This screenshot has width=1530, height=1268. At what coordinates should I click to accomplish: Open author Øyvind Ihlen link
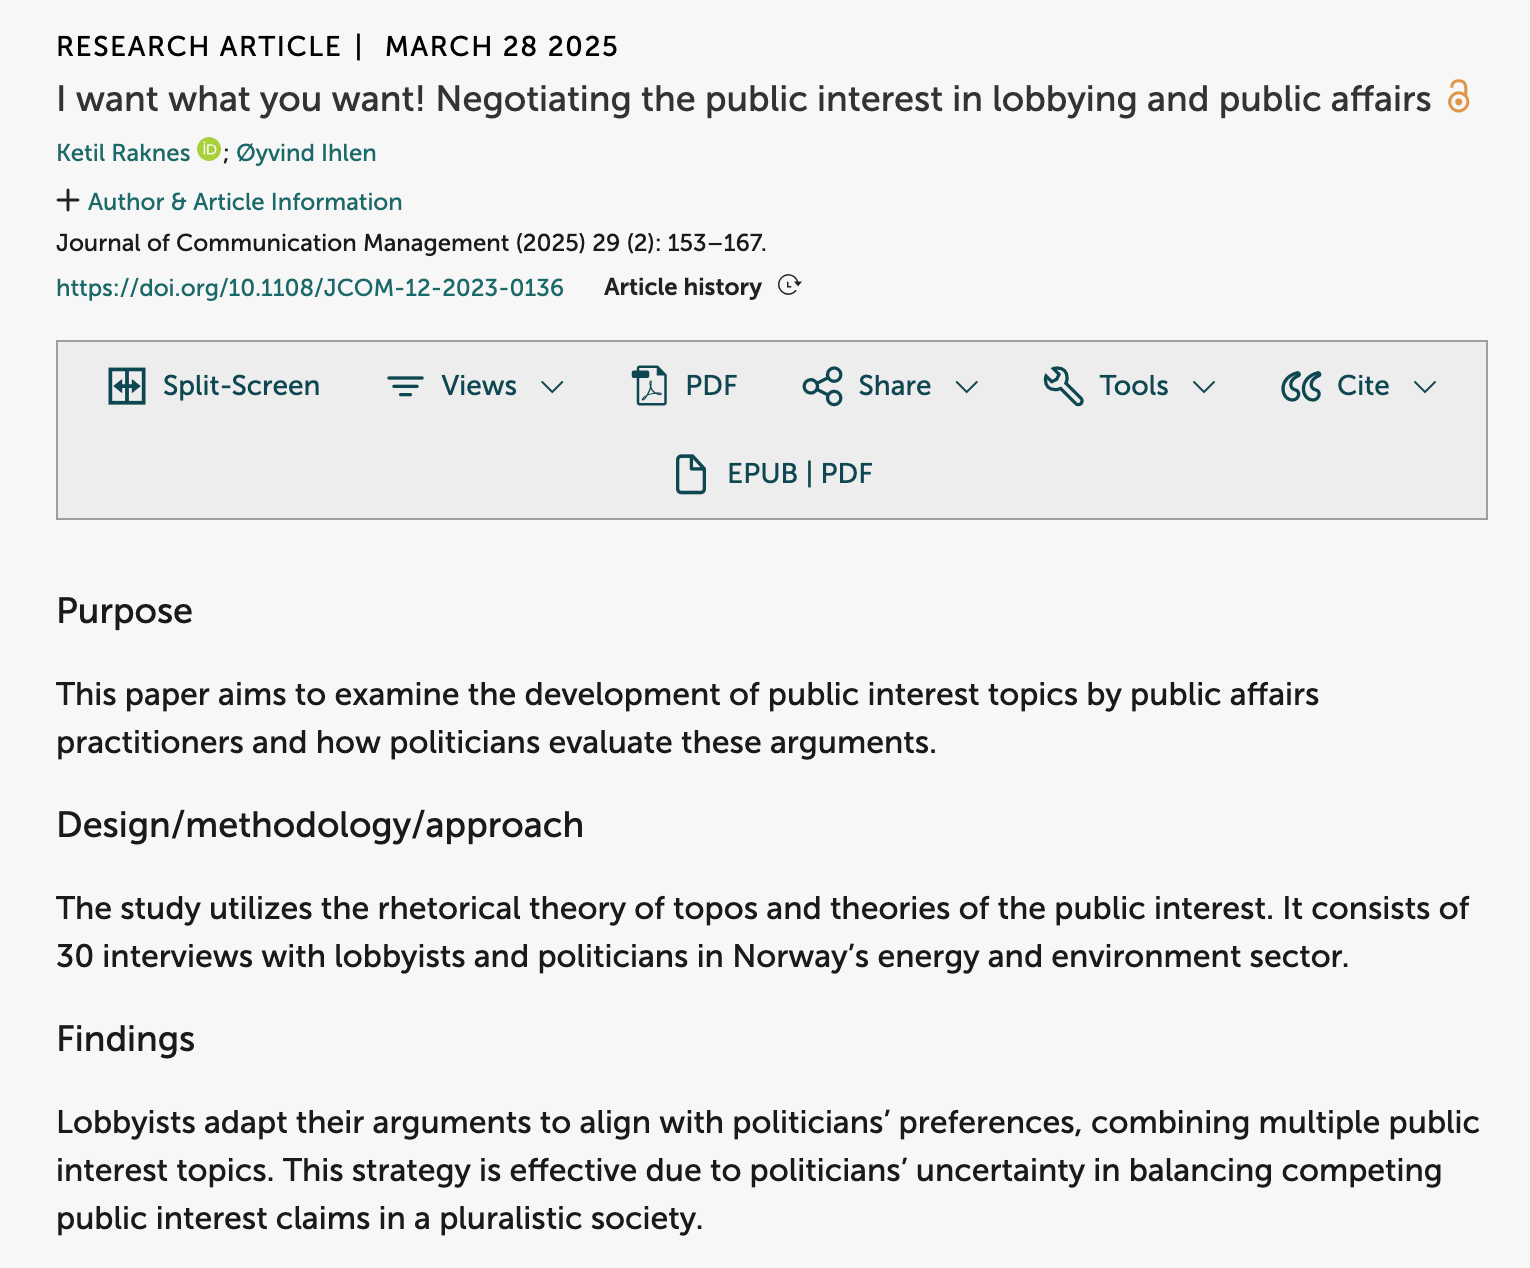[306, 153]
